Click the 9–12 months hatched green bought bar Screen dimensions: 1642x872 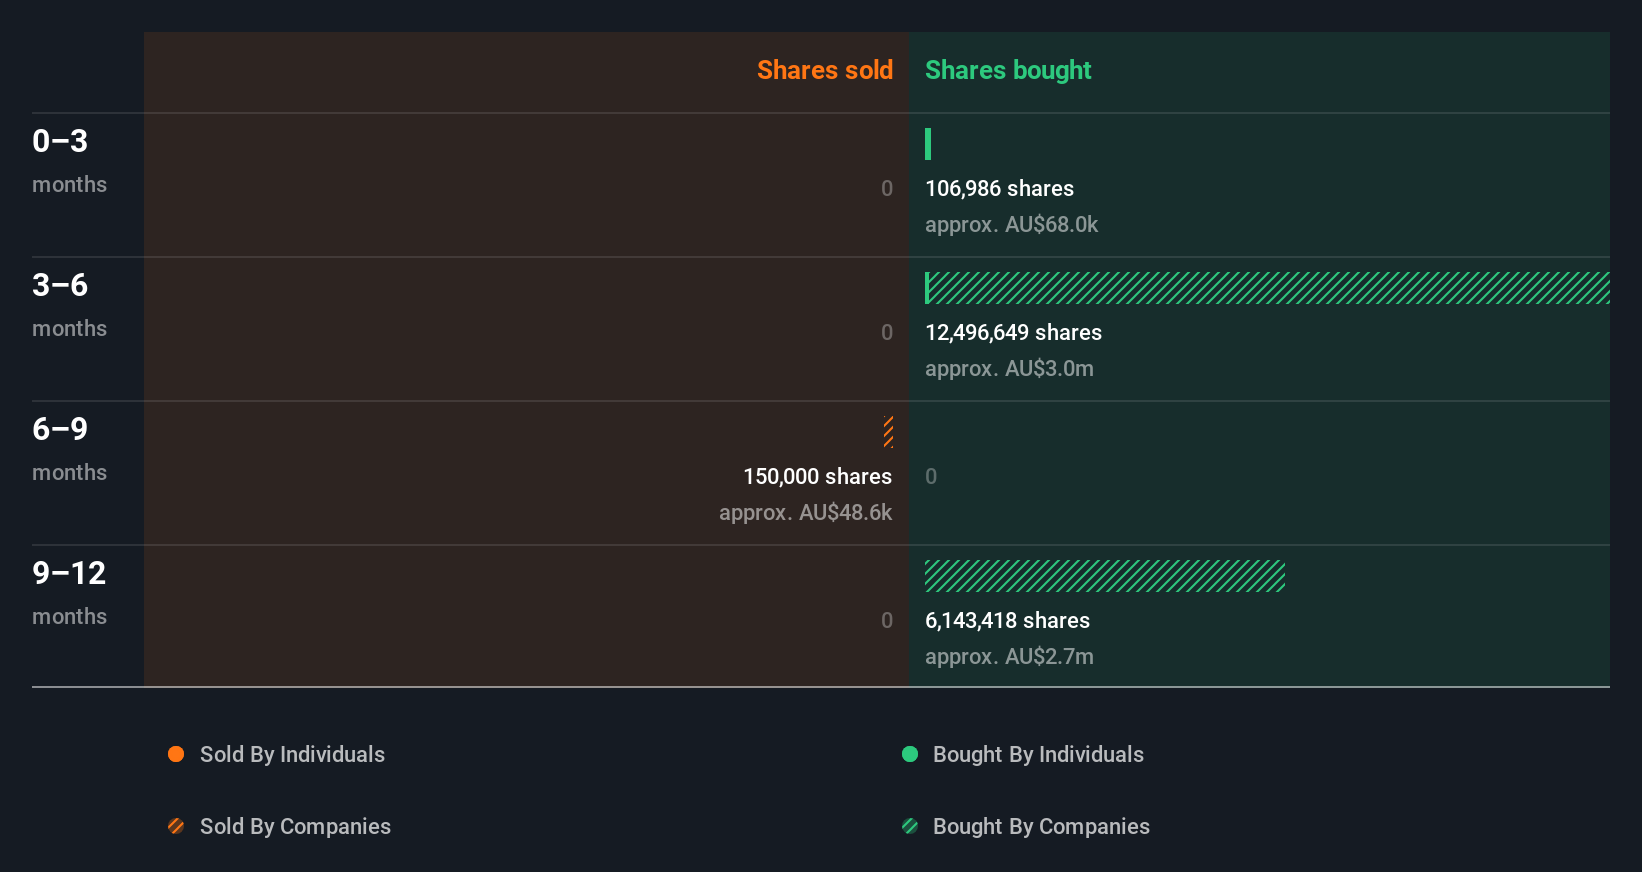point(1105,576)
